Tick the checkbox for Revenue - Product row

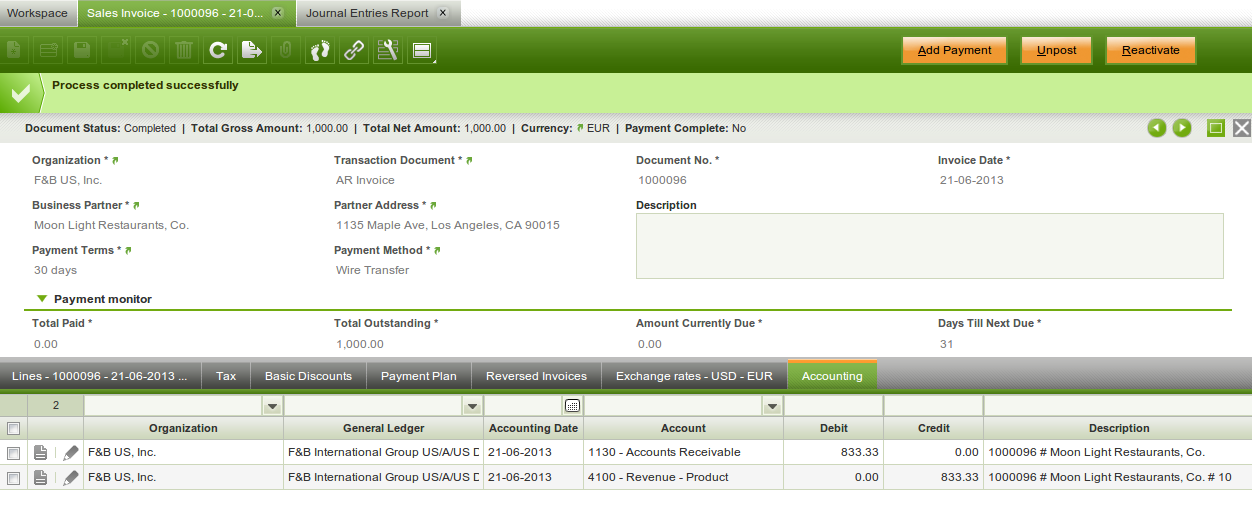pyautogui.click(x=13, y=478)
